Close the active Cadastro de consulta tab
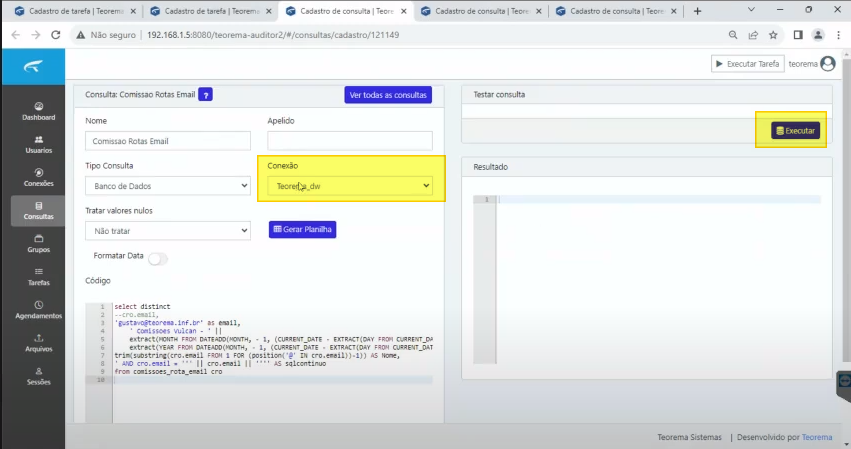Image resolution: width=851 pixels, height=449 pixels. pos(403,11)
